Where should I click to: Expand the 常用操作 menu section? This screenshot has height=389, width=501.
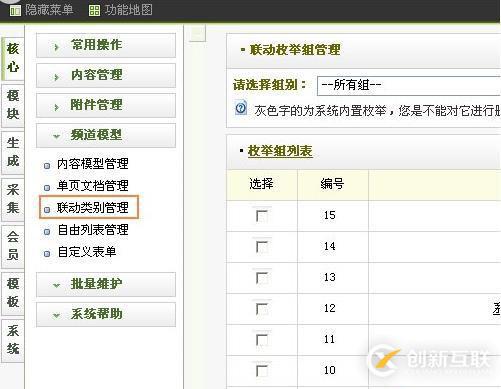coord(106,45)
